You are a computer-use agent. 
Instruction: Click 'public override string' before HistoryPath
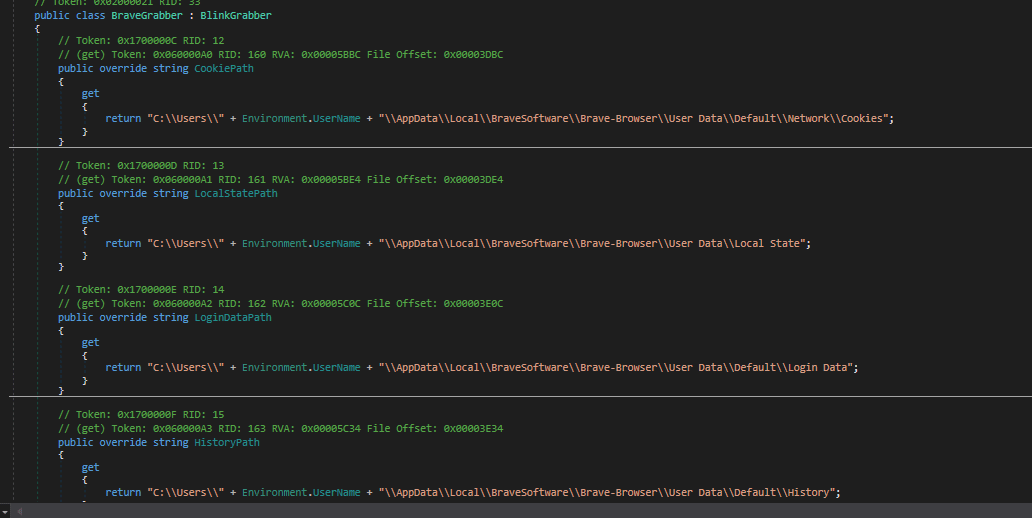(x=123, y=442)
